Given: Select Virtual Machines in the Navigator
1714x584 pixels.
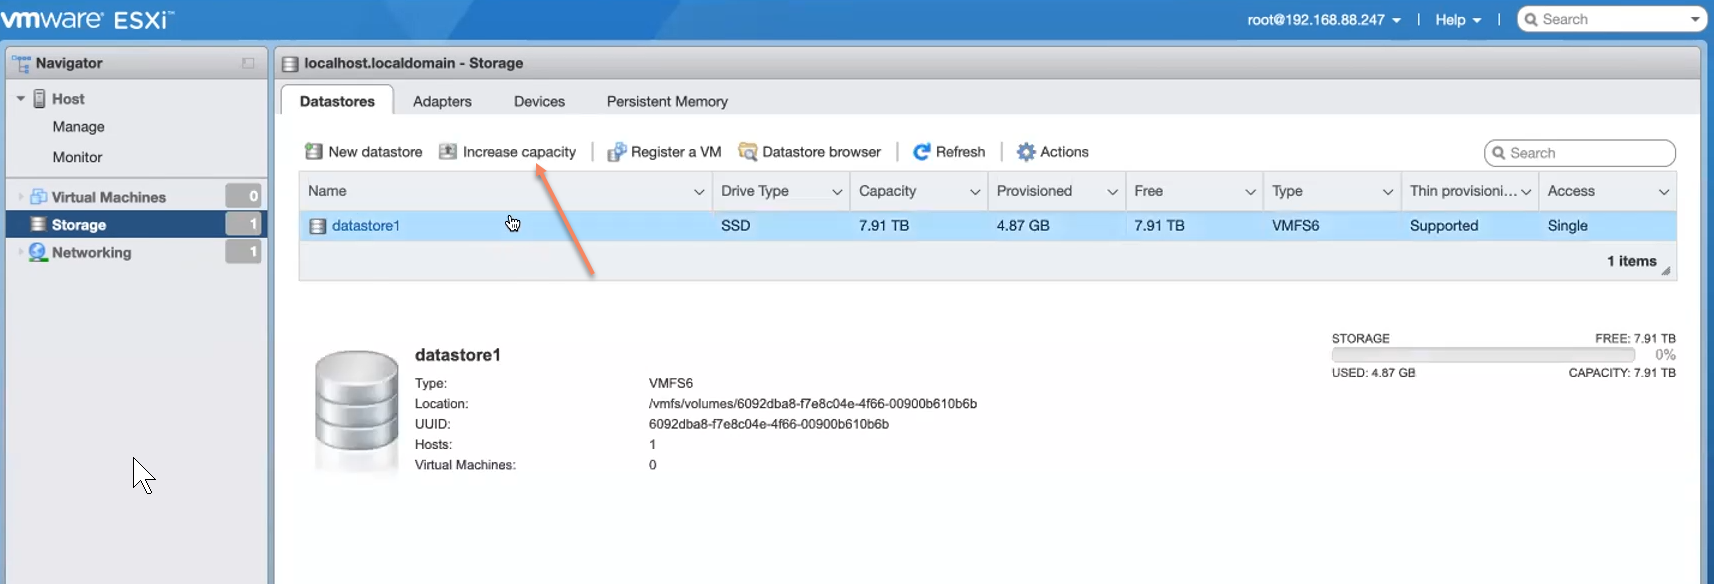Looking at the screenshot, I should [108, 197].
